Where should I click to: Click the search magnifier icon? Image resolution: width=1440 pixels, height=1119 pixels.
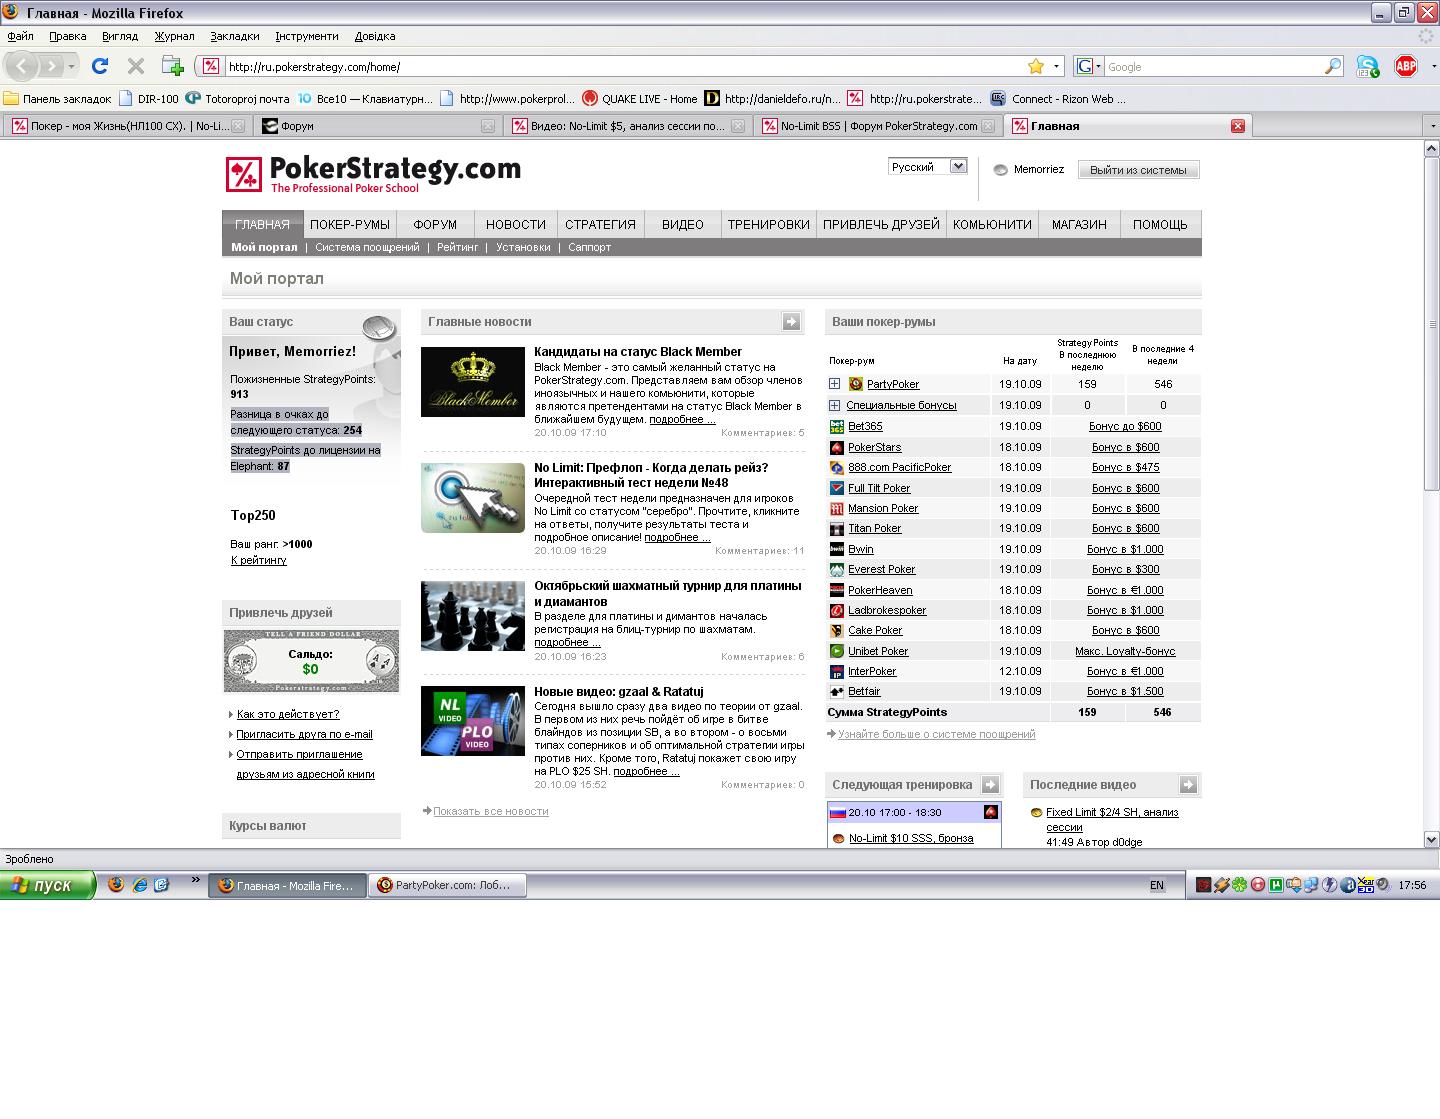1332,66
